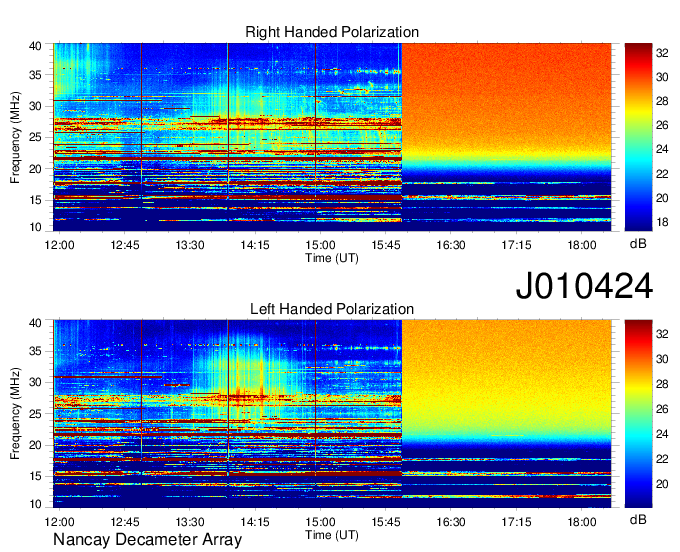Click "12:45" time tick of Right Handed plot

pos(125,245)
